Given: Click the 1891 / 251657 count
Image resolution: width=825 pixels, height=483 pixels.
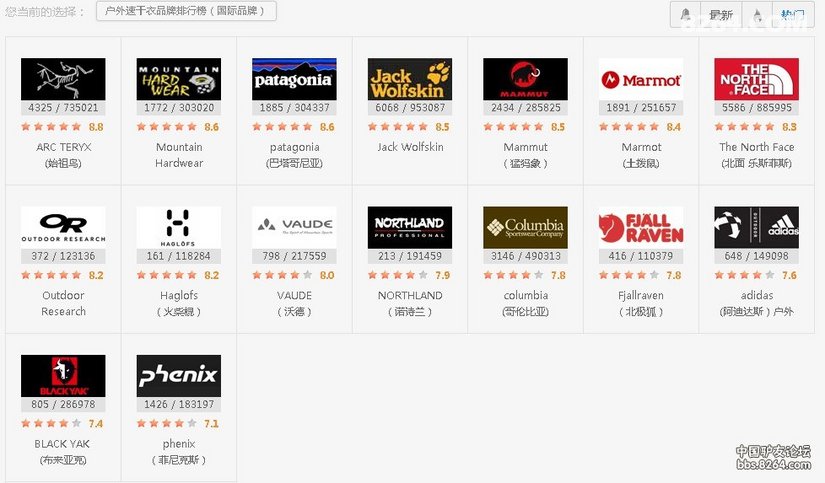Looking at the screenshot, I should [x=641, y=108].
